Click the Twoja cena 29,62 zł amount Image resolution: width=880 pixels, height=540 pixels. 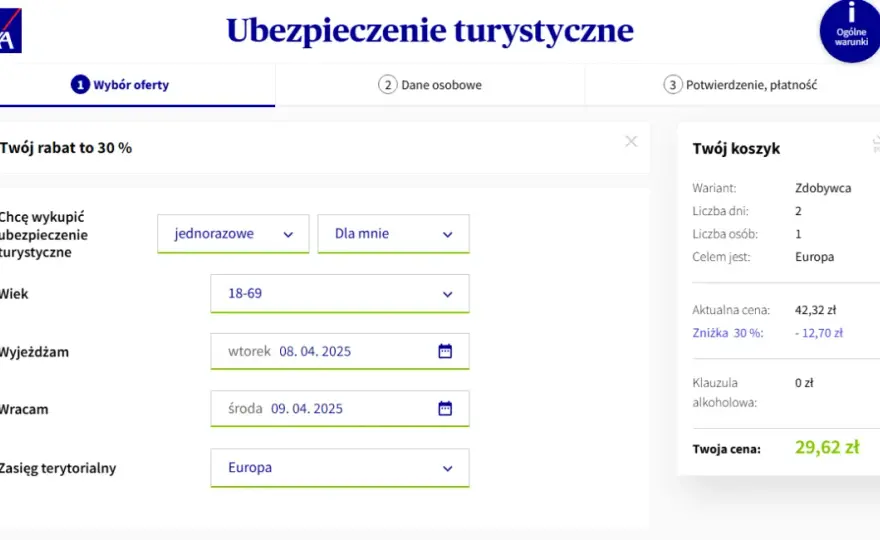(827, 447)
